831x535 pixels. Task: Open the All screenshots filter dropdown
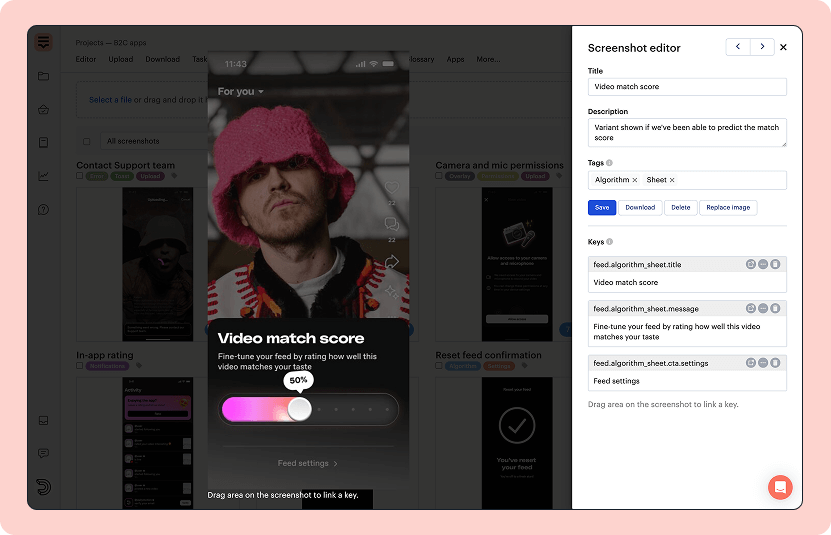pos(154,141)
